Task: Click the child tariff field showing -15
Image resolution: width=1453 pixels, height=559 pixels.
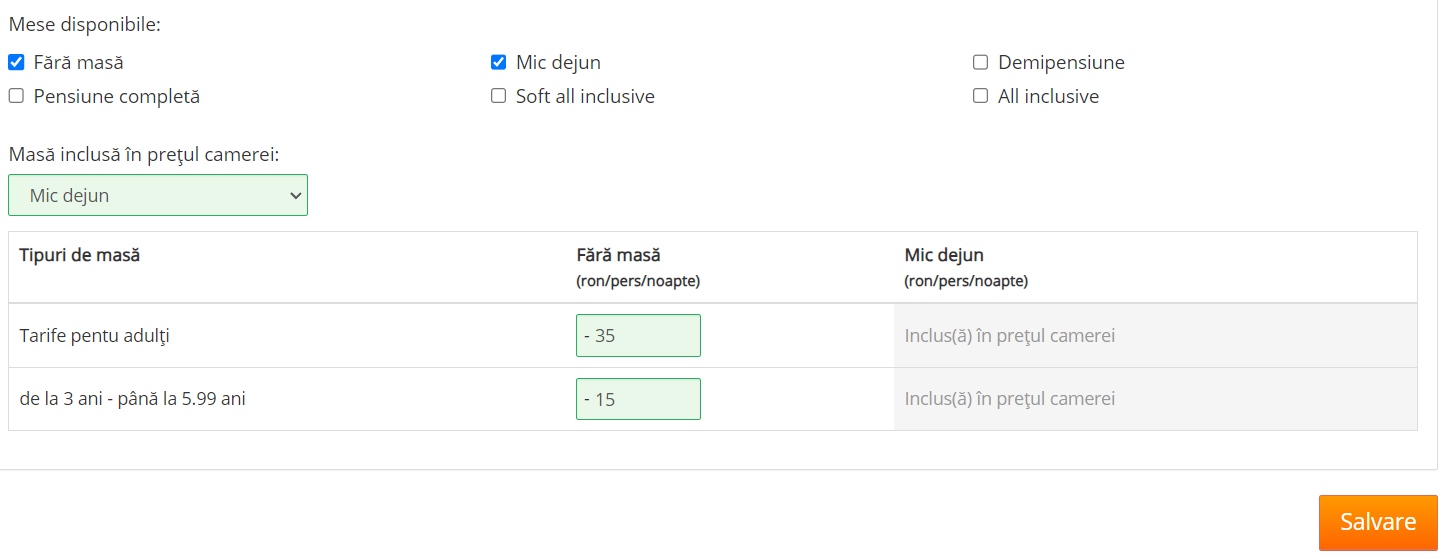Action: pos(638,399)
